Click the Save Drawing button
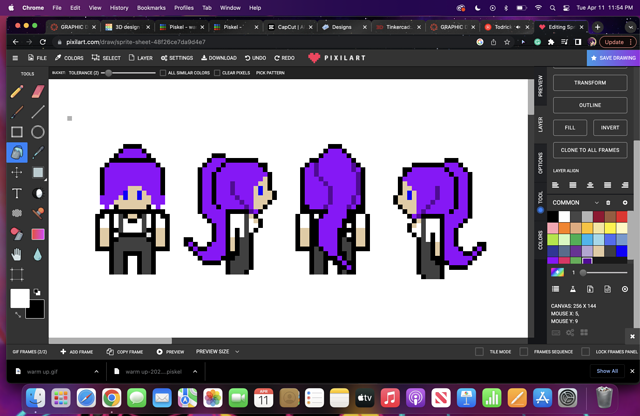Viewport: 640px width, 416px height. click(612, 58)
